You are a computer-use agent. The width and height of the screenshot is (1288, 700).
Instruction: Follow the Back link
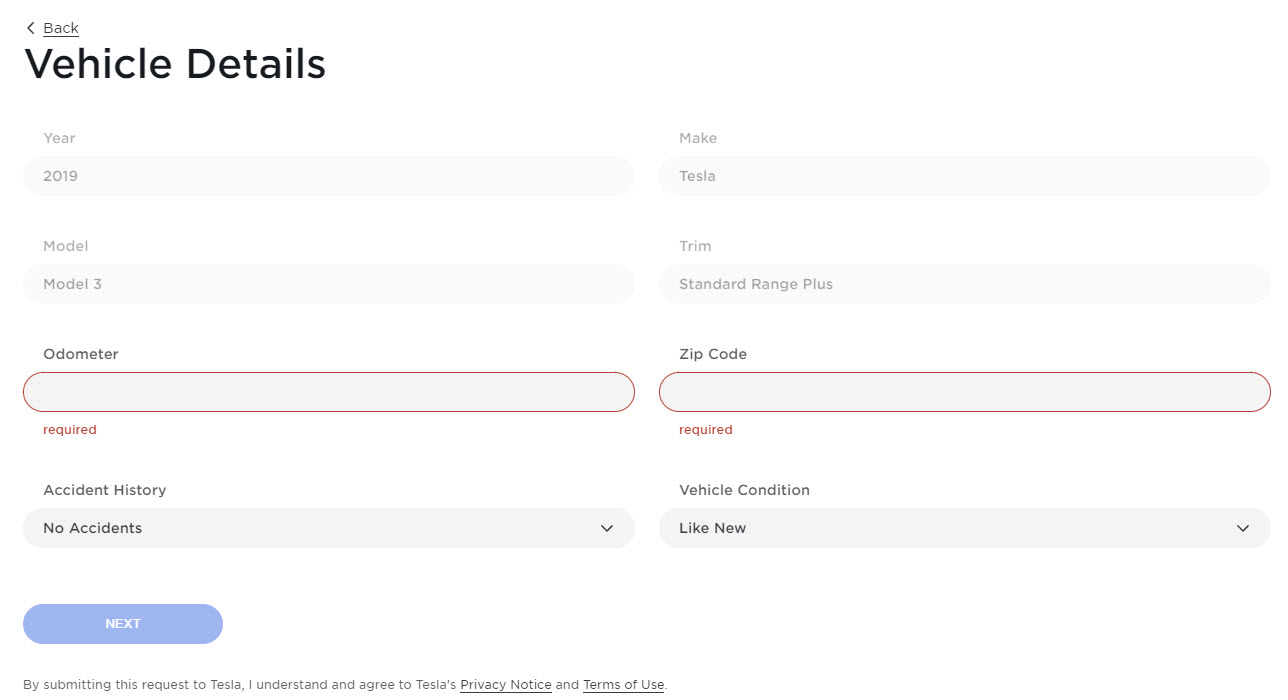pos(61,28)
